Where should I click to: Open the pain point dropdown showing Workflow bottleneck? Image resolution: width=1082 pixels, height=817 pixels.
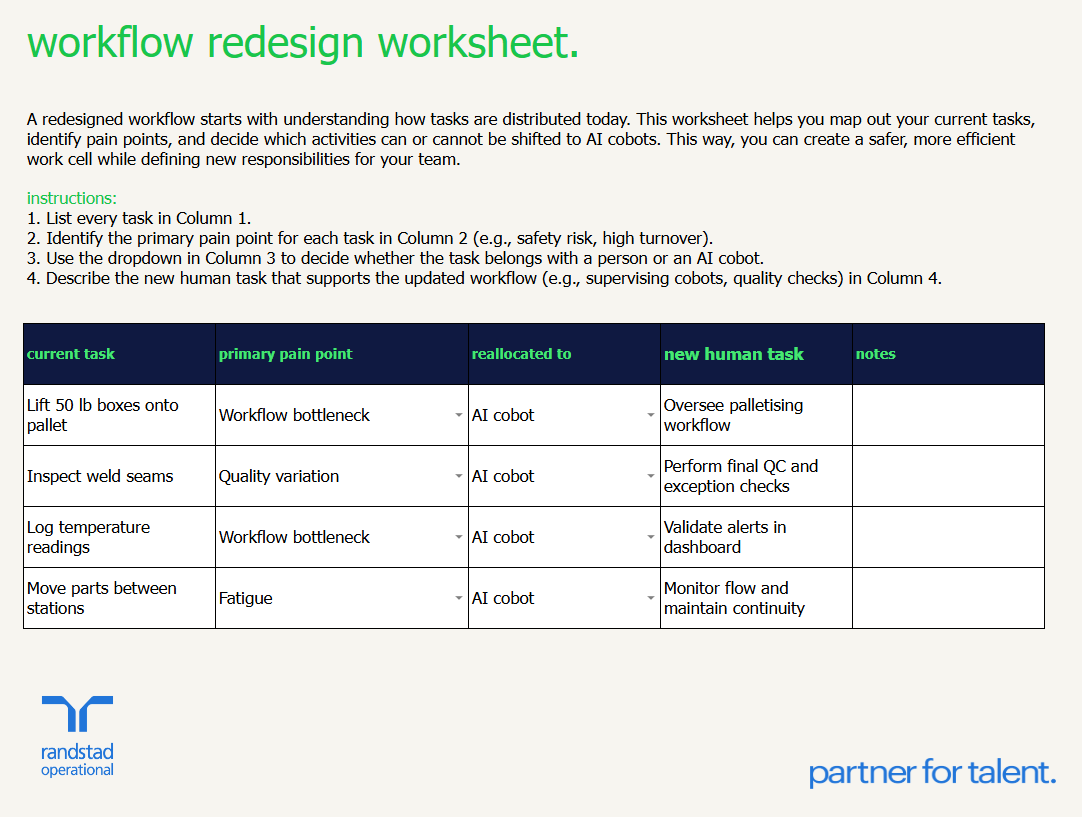pos(458,415)
